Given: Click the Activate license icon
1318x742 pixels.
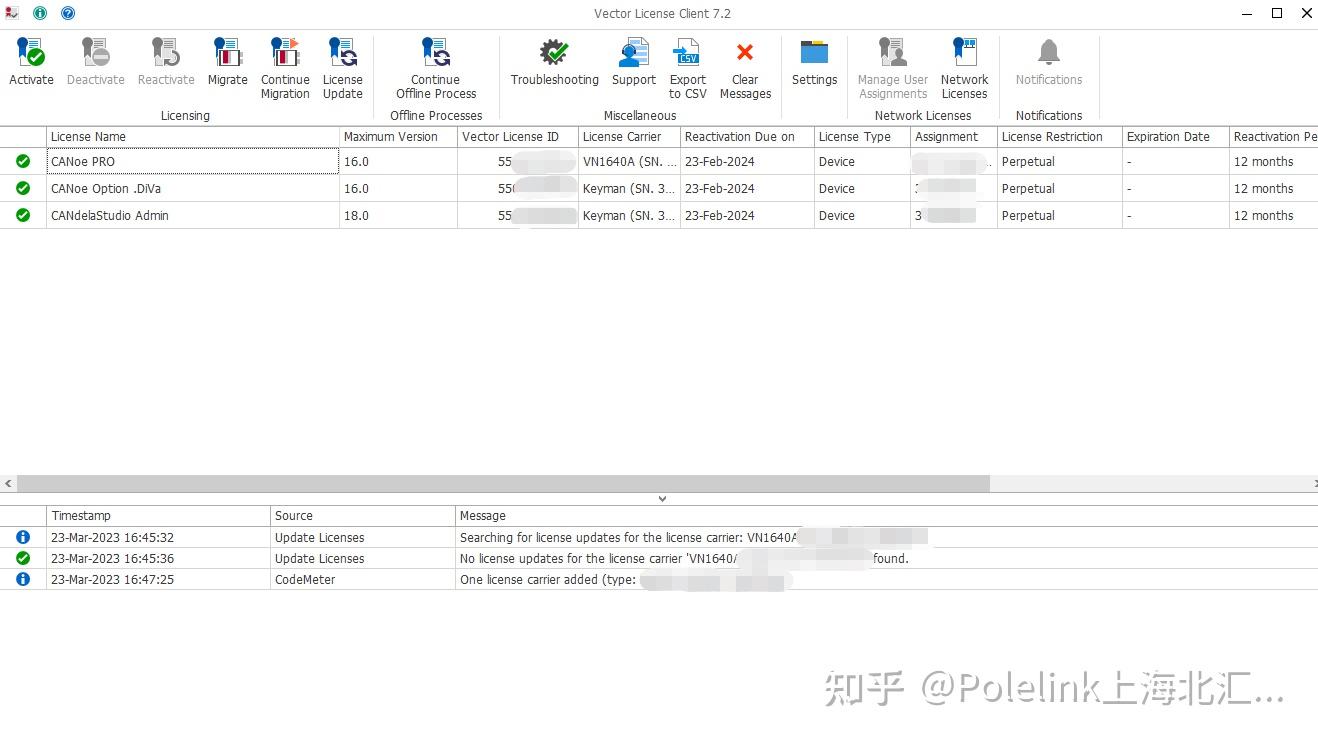Looking at the screenshot, I should click(31, 60).
